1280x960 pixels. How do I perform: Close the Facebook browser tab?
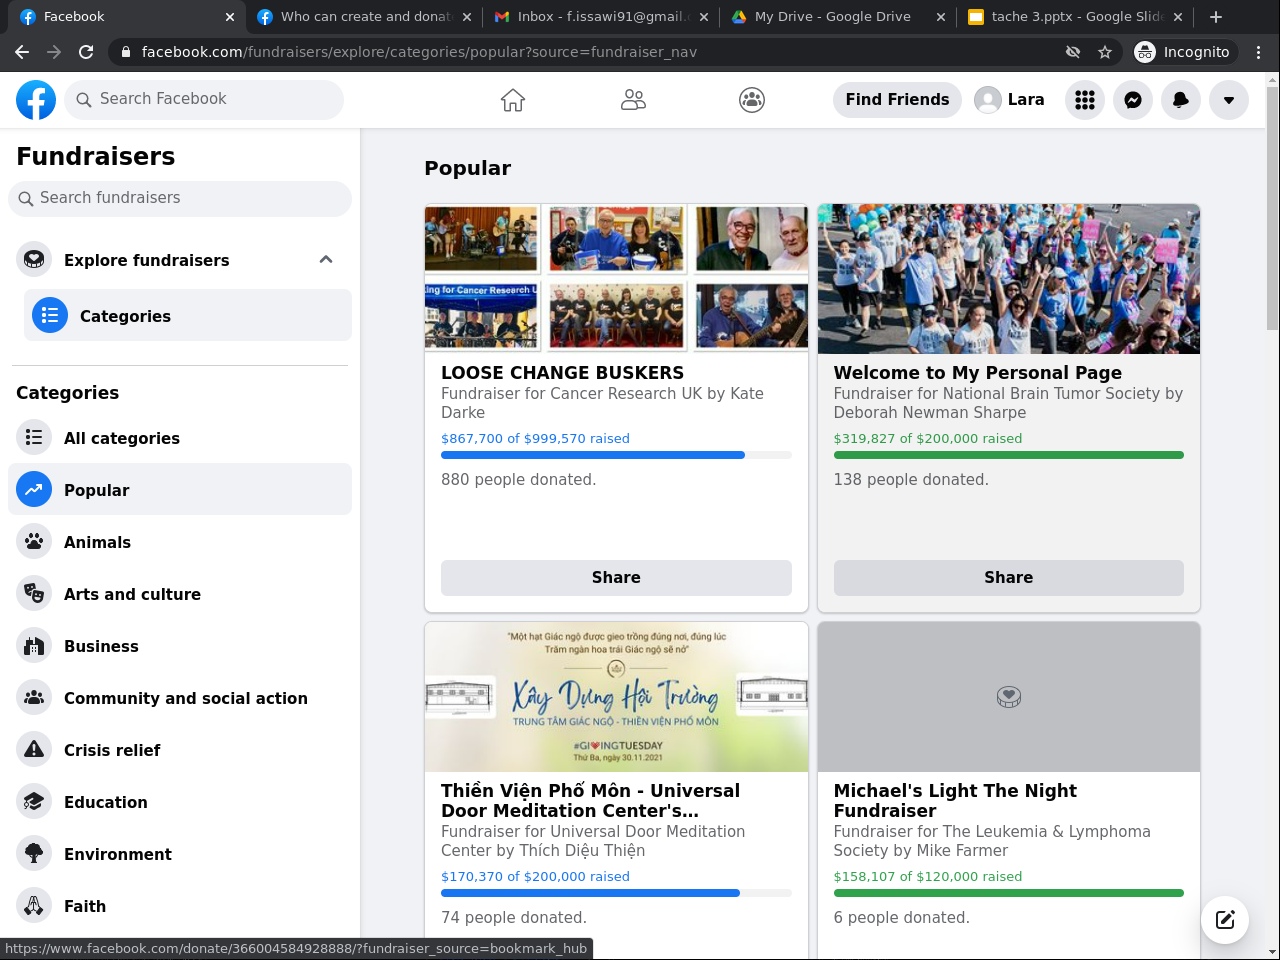[x=229, y=17]
